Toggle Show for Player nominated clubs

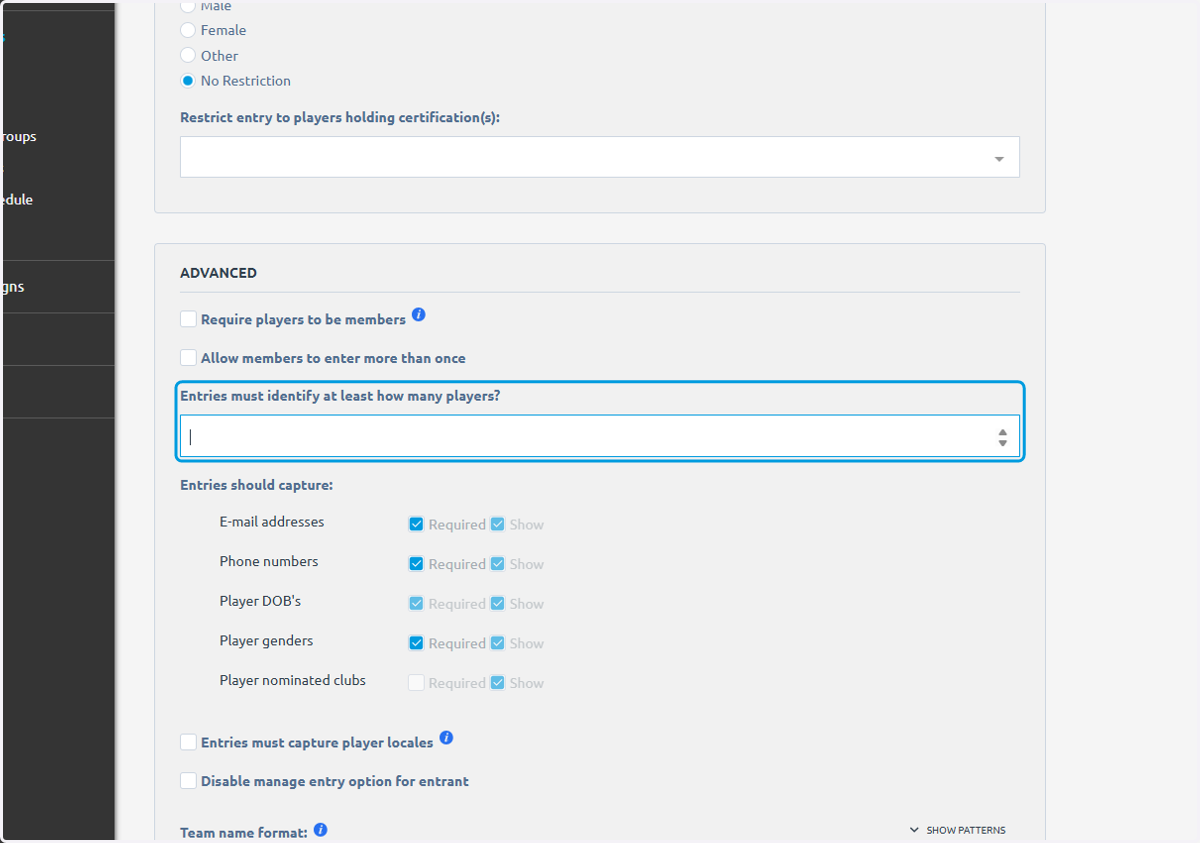498,682
